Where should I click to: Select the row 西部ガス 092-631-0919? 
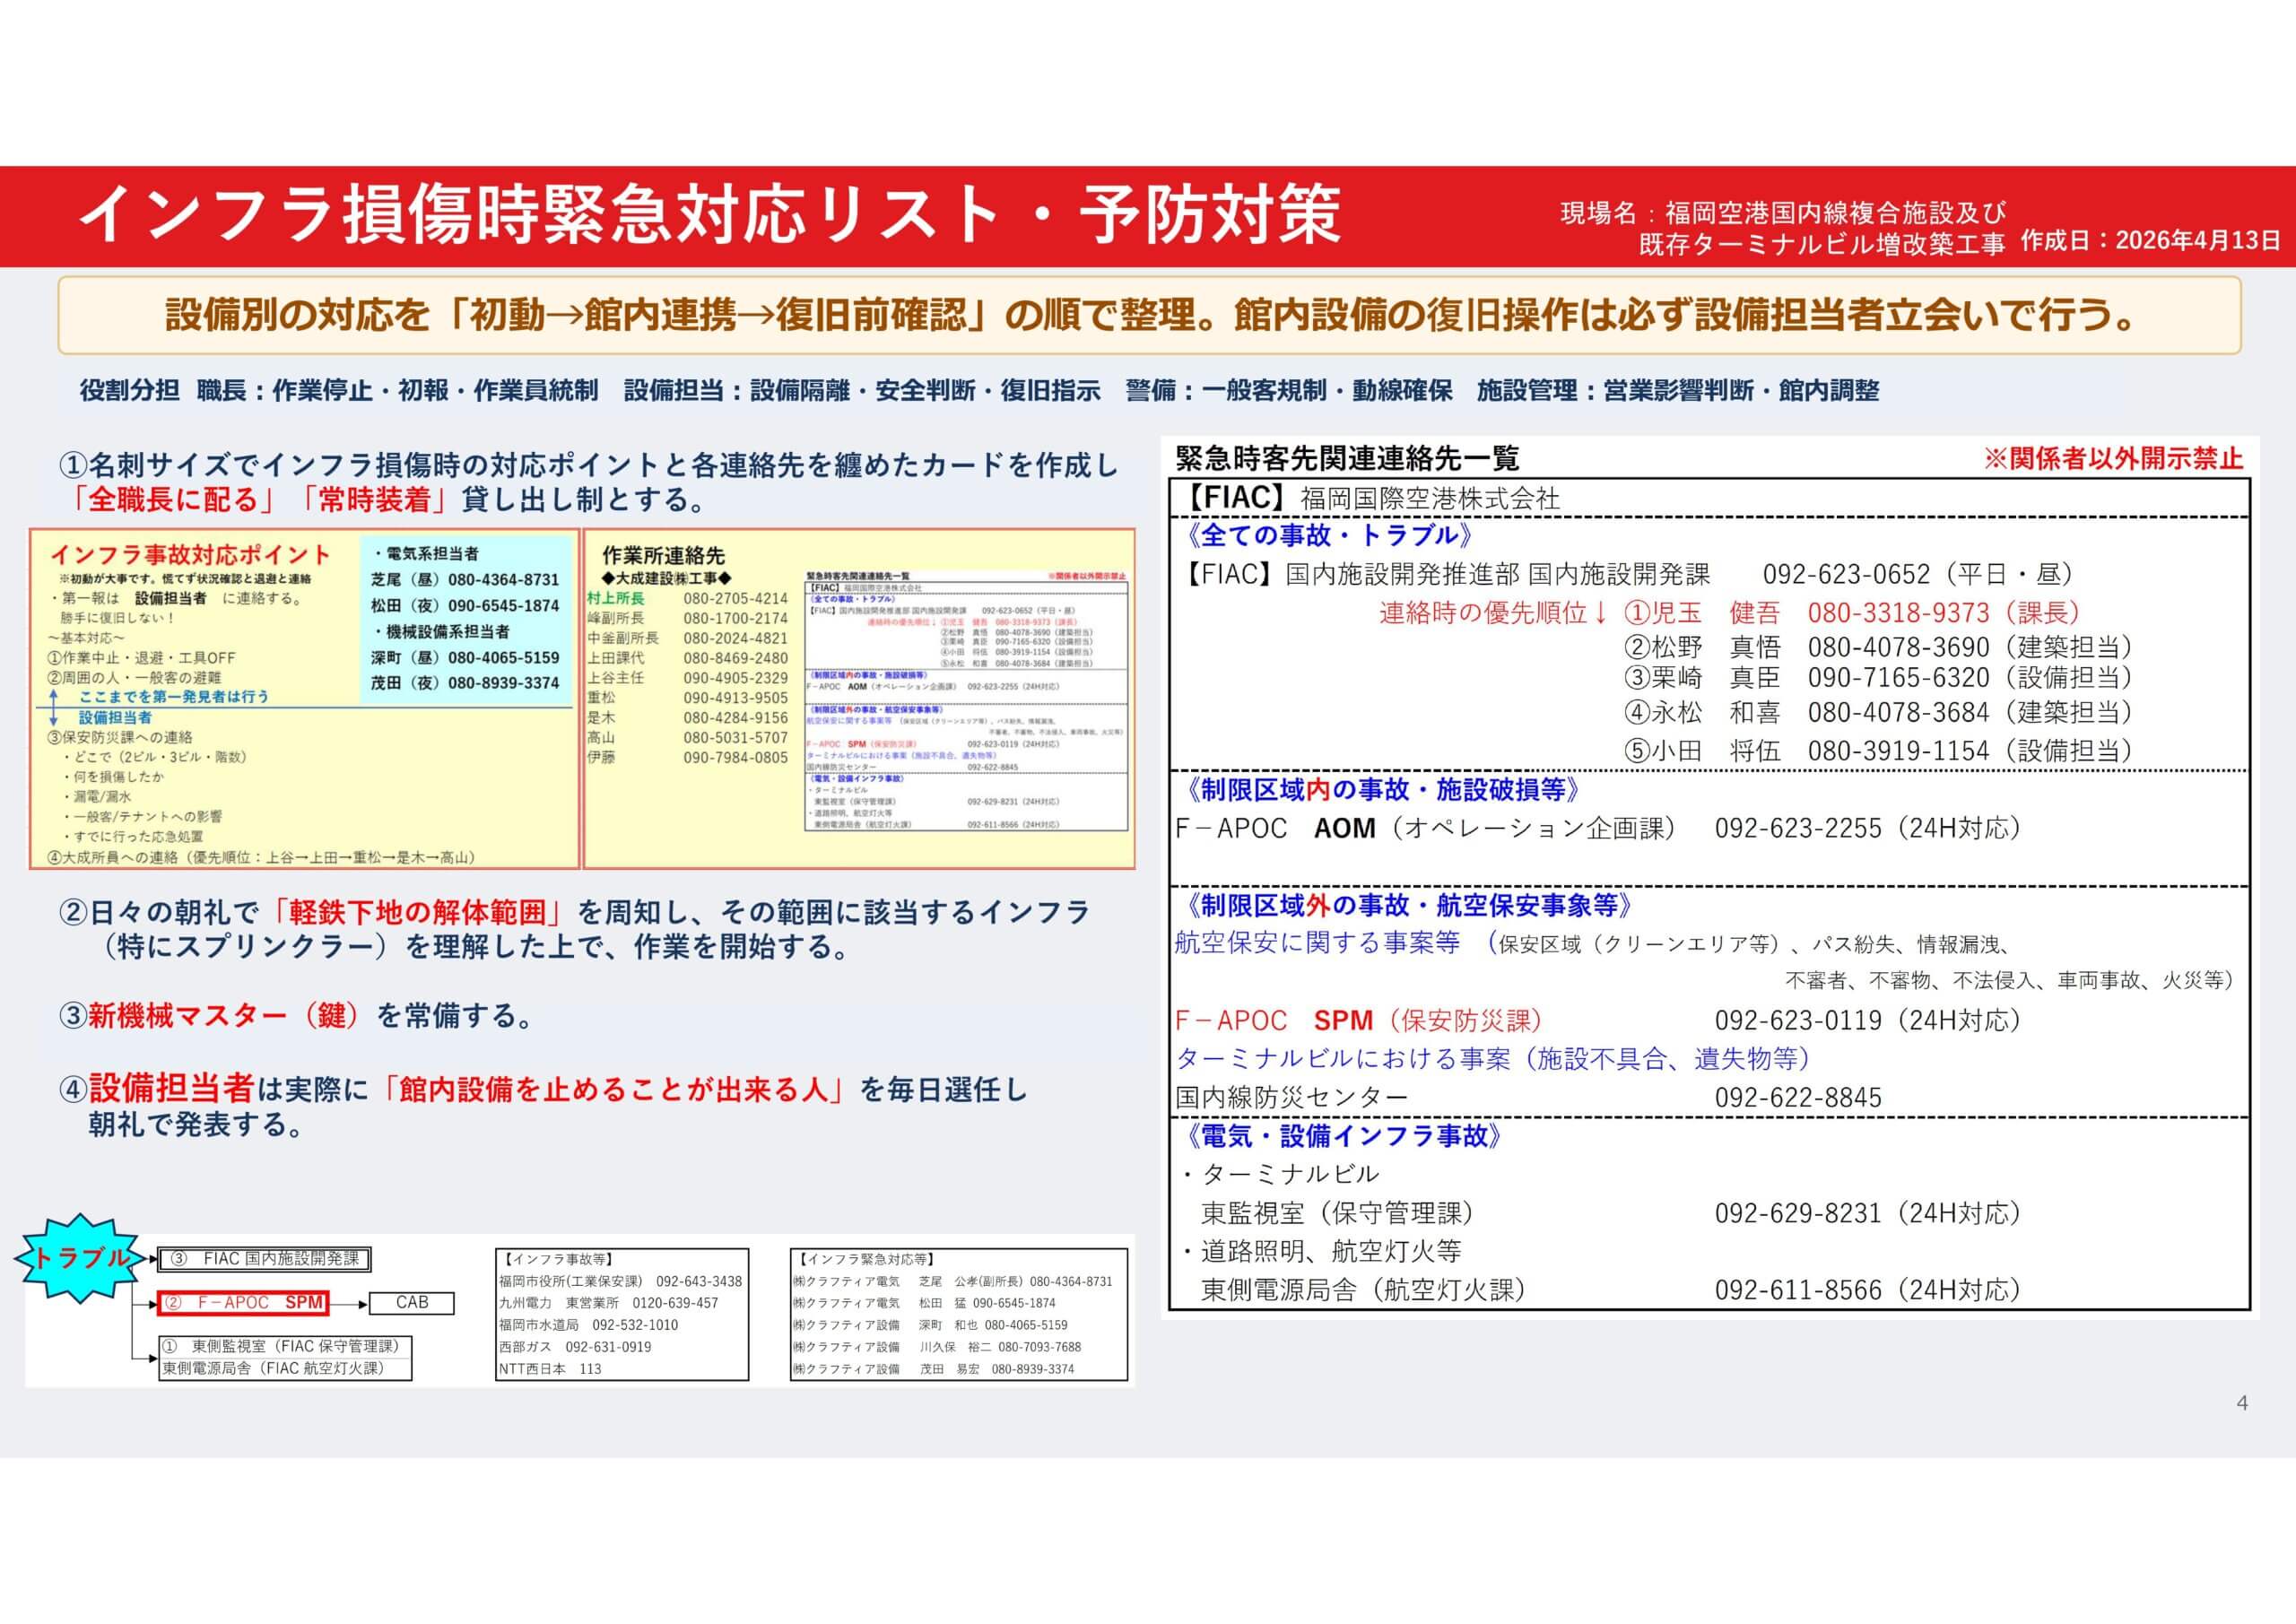(x=575, y=1347)
